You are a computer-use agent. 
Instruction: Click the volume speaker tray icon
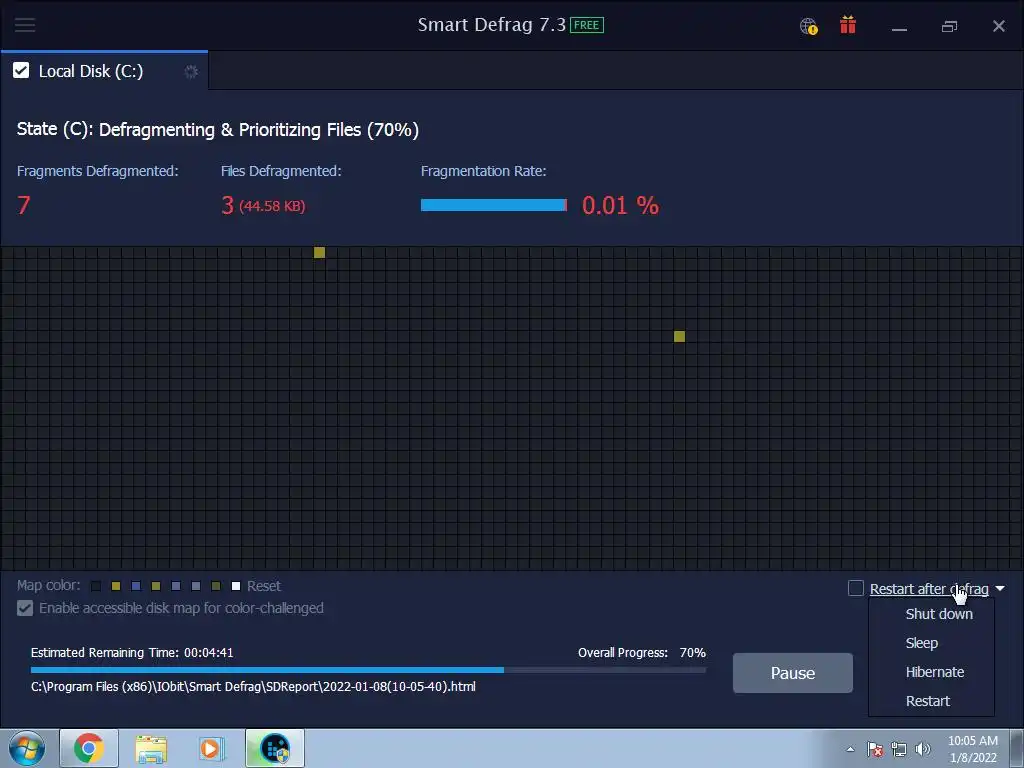click(923, 749)
